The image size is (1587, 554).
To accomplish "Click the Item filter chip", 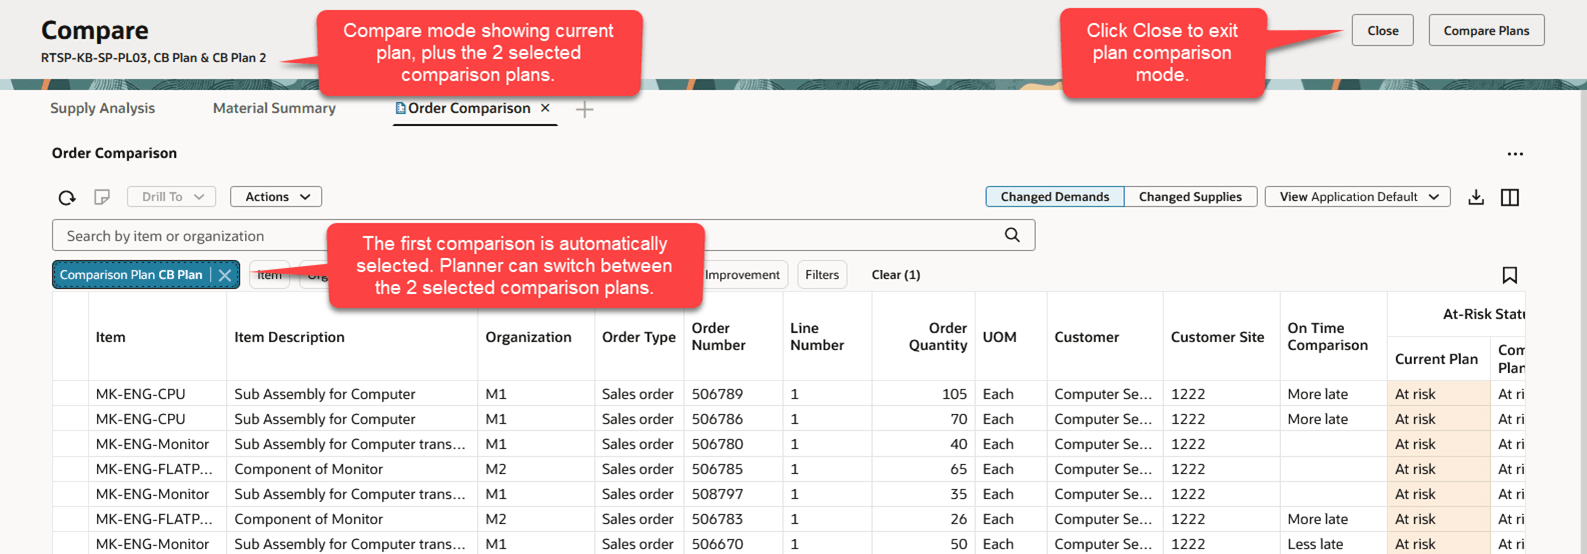I will click(269, 275).
